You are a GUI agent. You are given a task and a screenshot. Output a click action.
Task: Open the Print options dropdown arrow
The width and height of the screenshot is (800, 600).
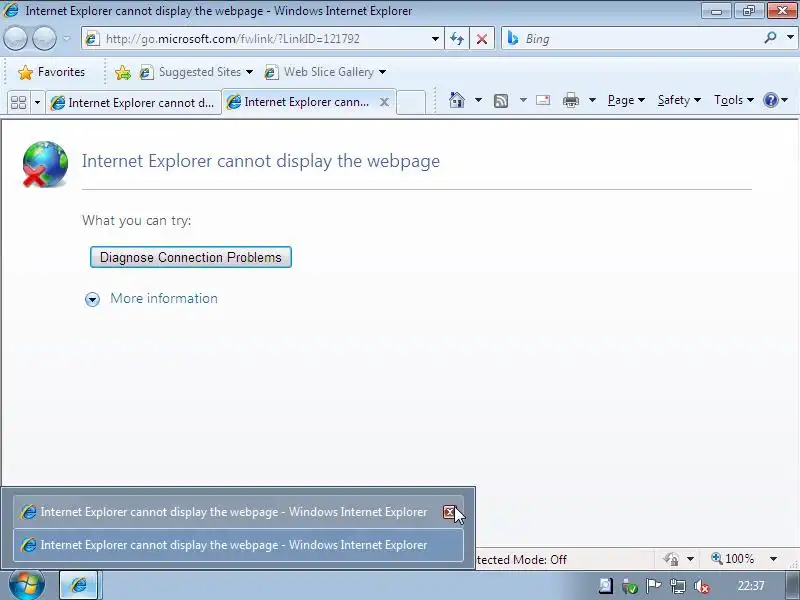pyautogui.click(x=592, y=100)
